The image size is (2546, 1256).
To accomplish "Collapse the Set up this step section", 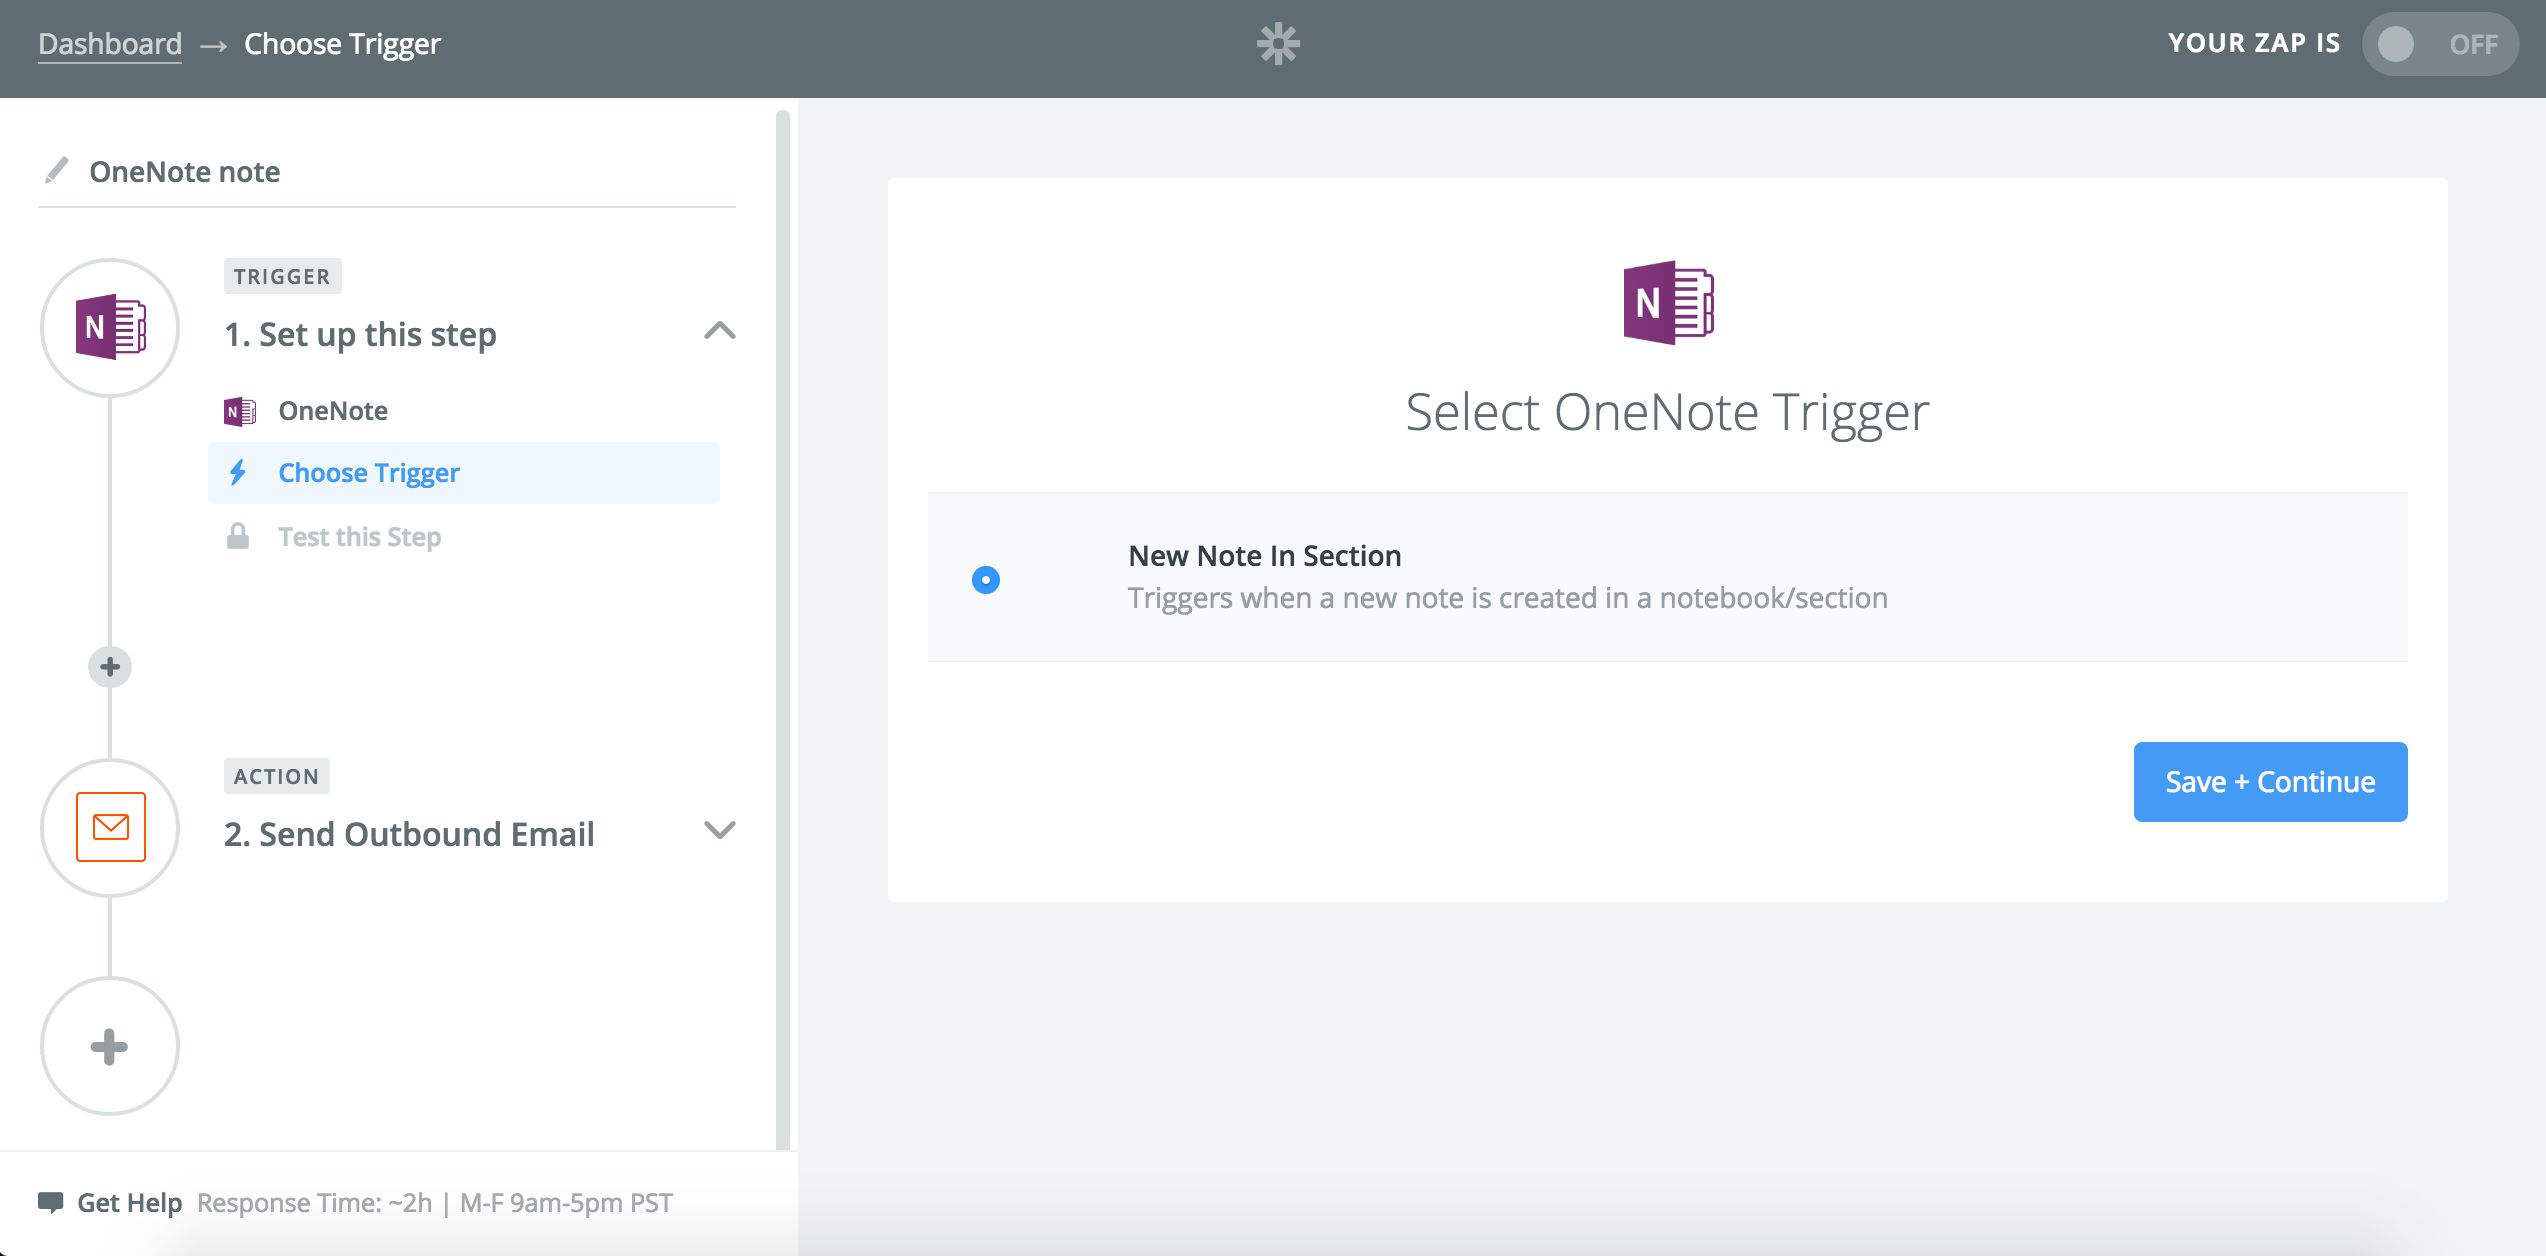I will point(720,331).
